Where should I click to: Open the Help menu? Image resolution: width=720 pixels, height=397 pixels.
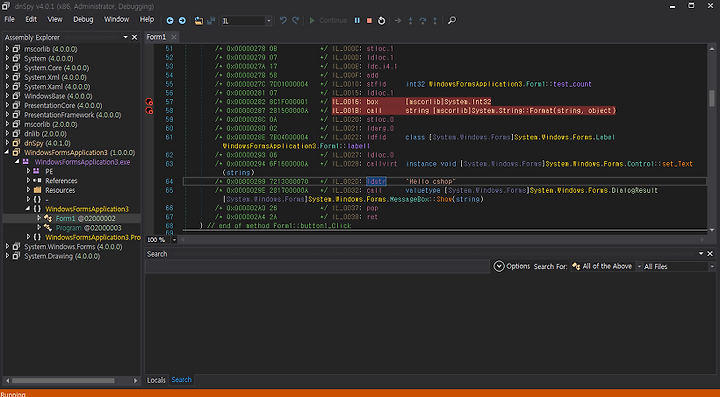pyautogui.click(x=147, y=19)
